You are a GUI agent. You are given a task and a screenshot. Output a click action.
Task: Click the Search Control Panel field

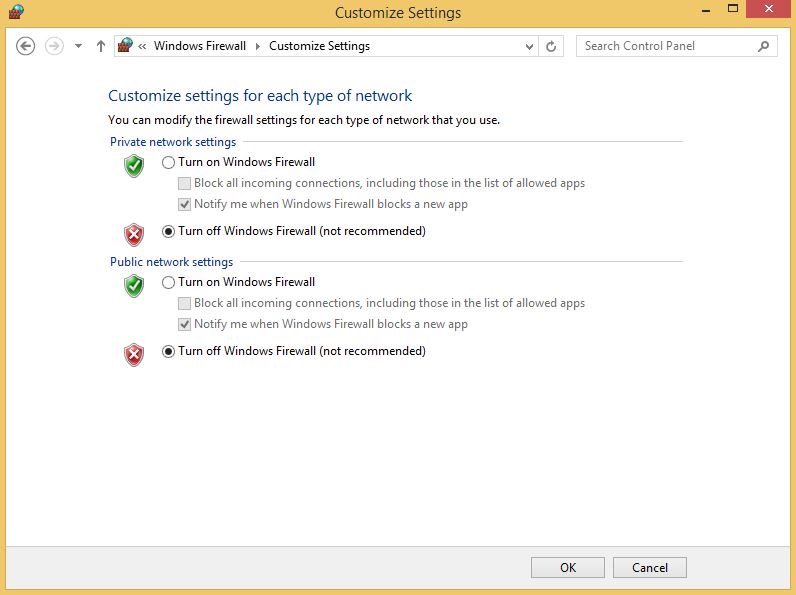click(x=665, y=46)
